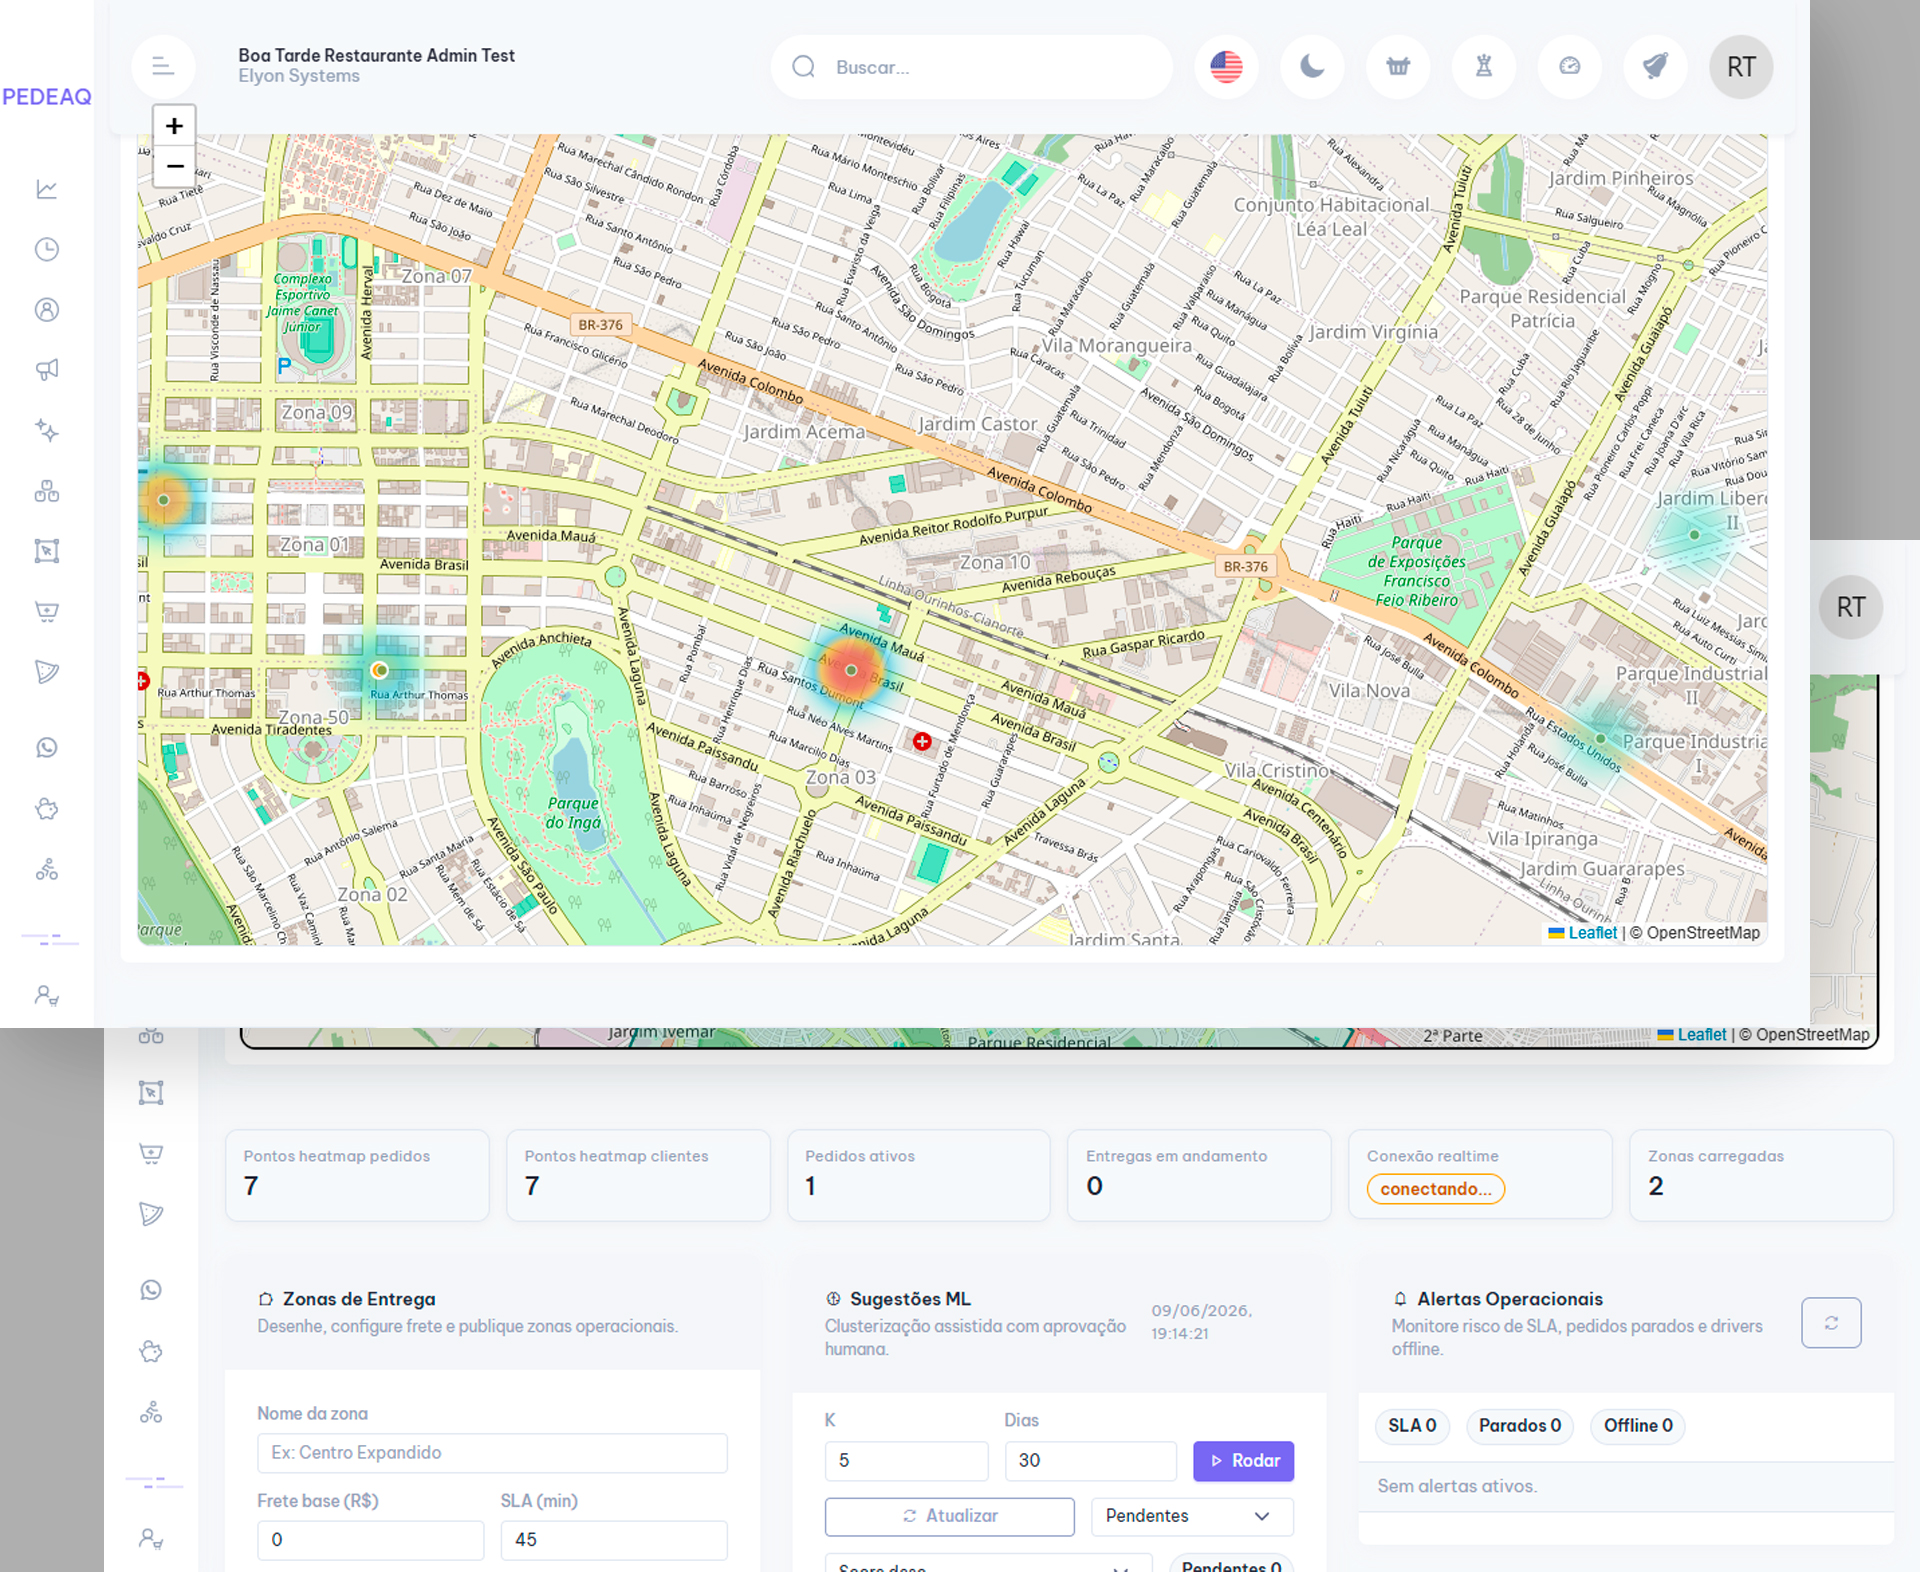Open bike icon in back window sidebar
1920x1572 pixels.
[151, 1412]
